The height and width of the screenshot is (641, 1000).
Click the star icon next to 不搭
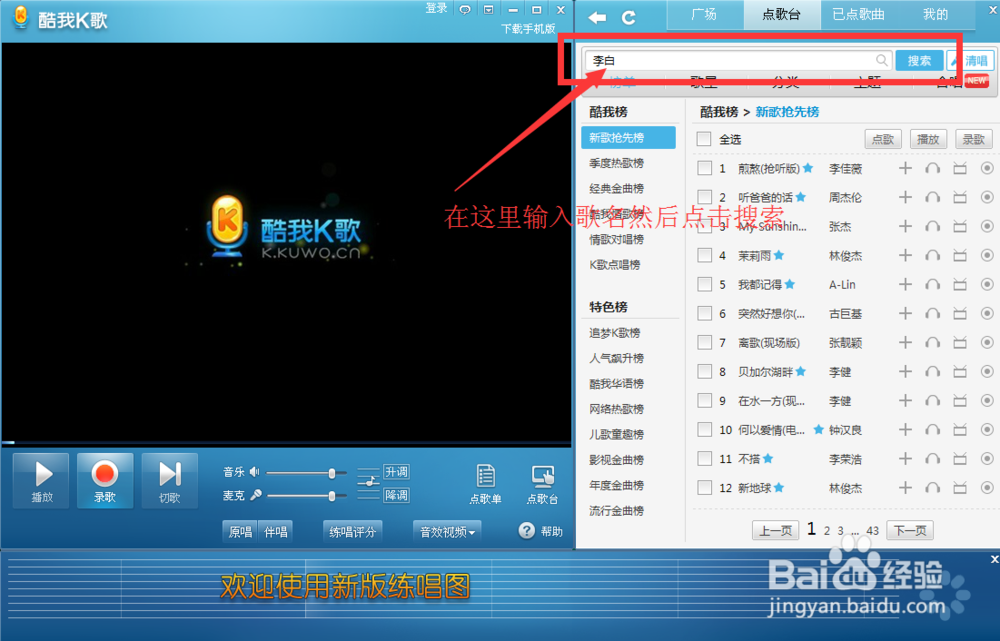[x=768, y=458]
